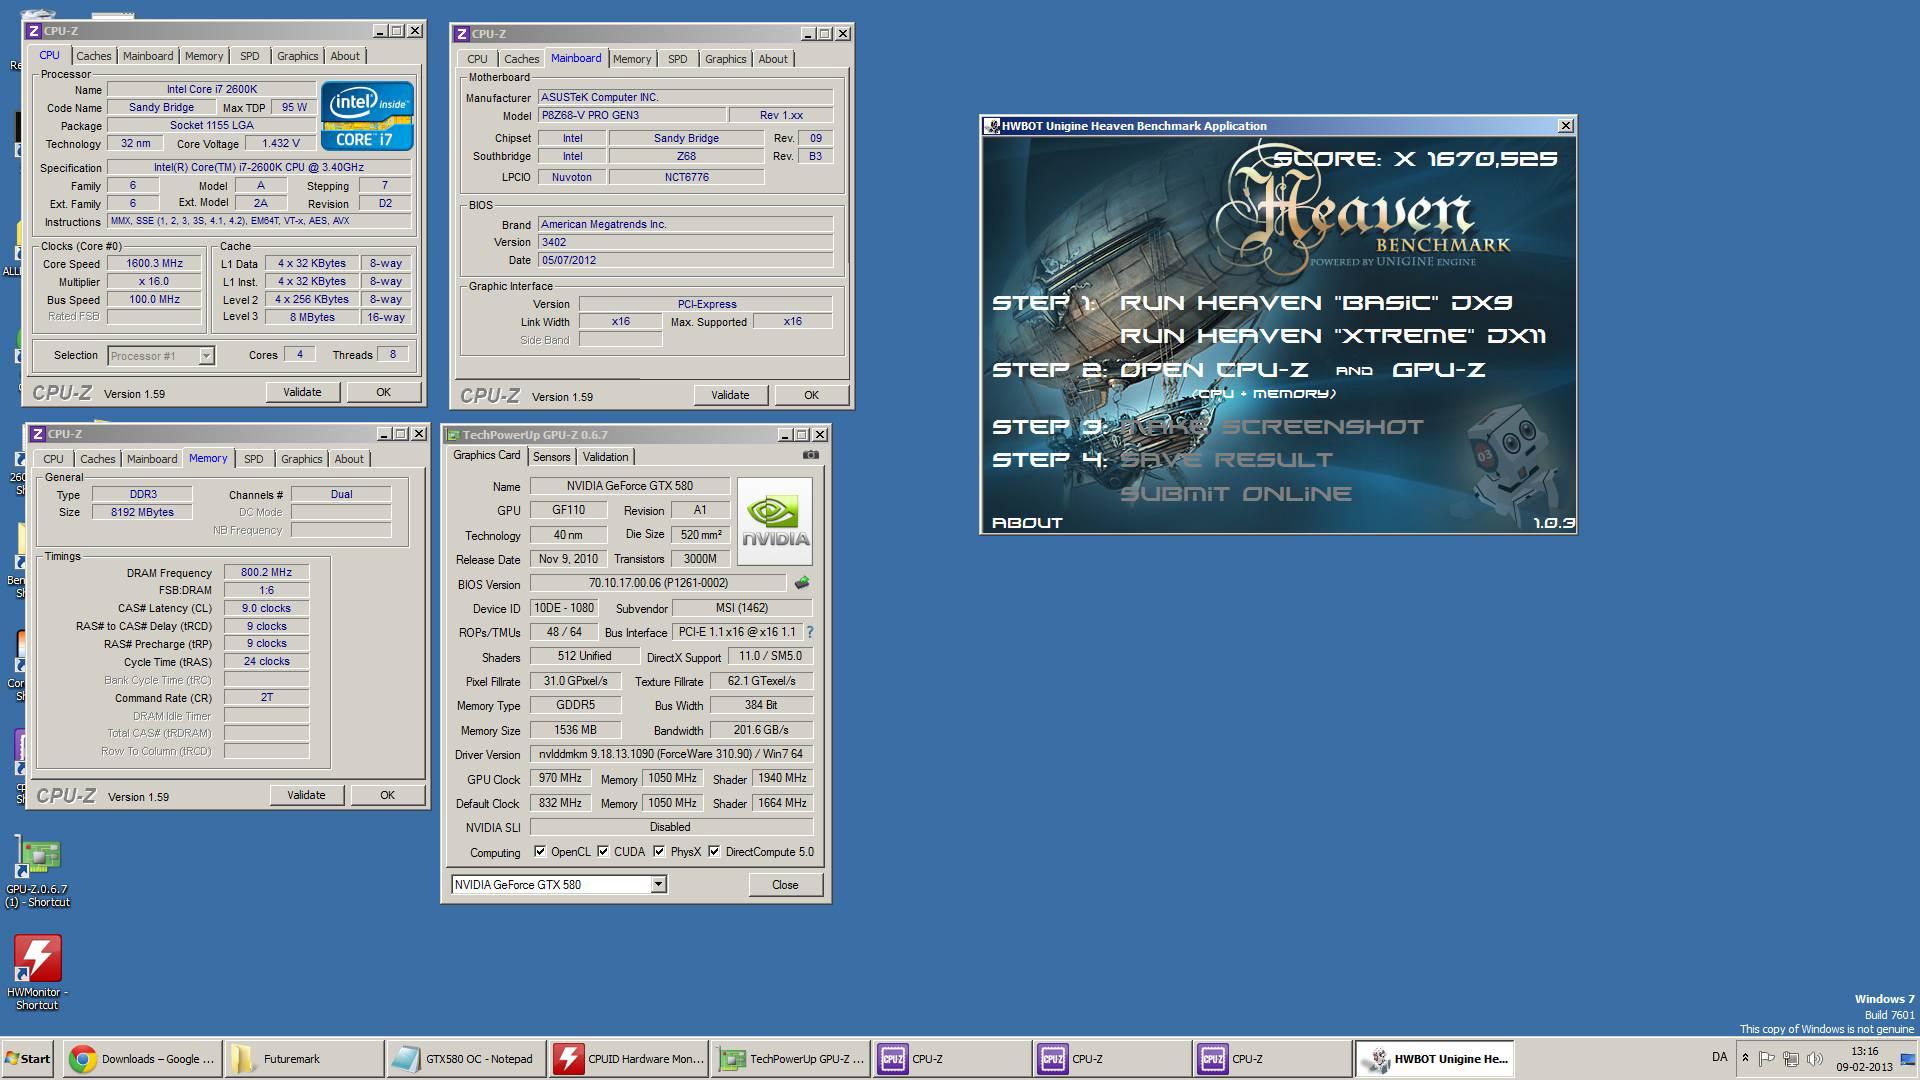Open the Caches tab in CPU window
Screen dimensions: 1920x1080
[x=94, y=56]
